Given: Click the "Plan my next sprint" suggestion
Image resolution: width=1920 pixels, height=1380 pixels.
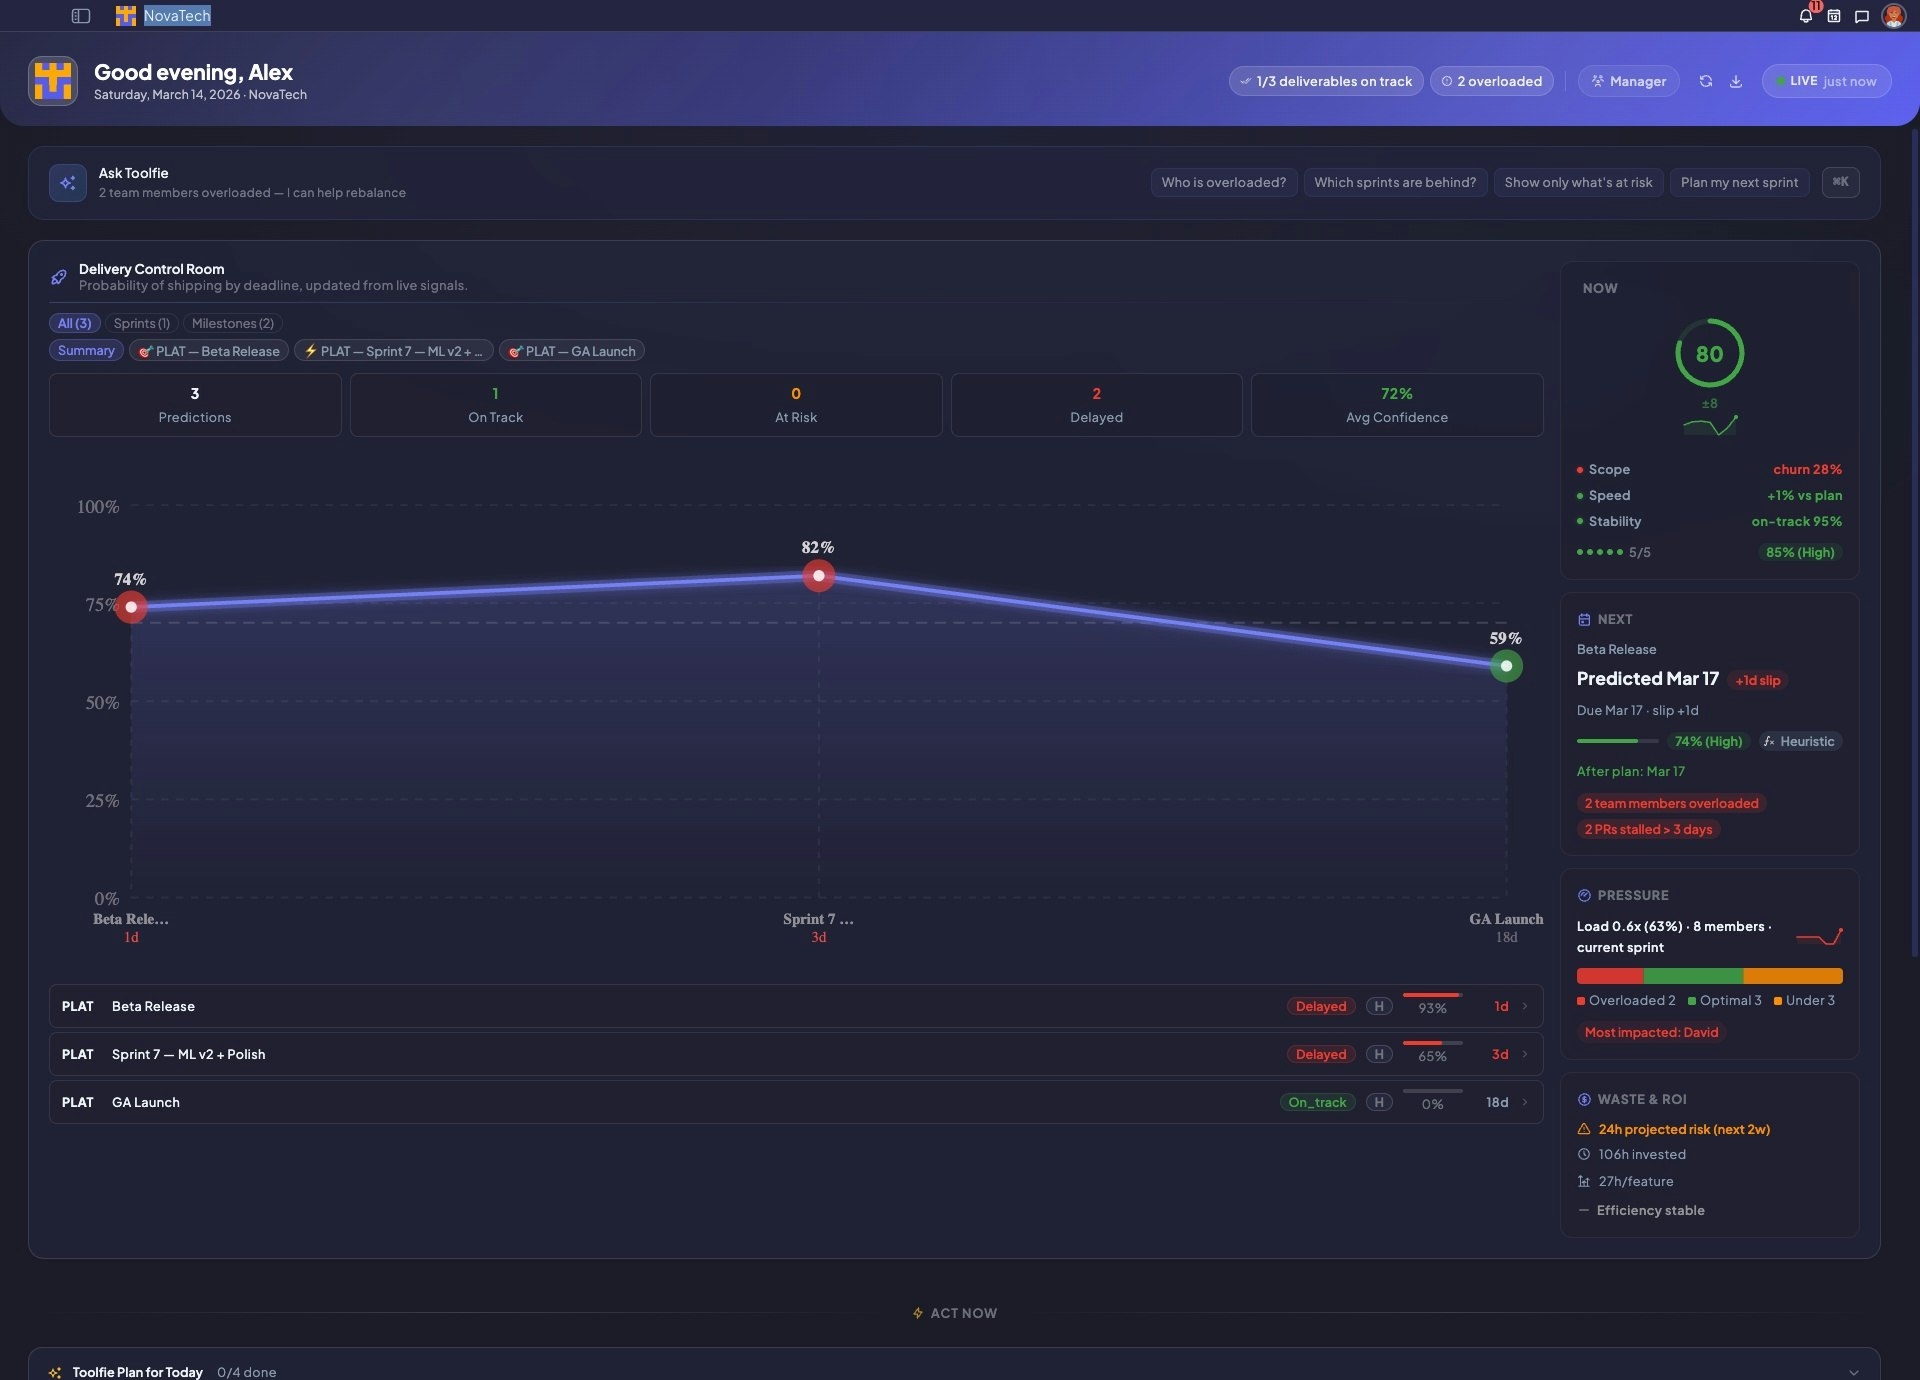Looking at the screenshot, I should [x=1739, y=182].
